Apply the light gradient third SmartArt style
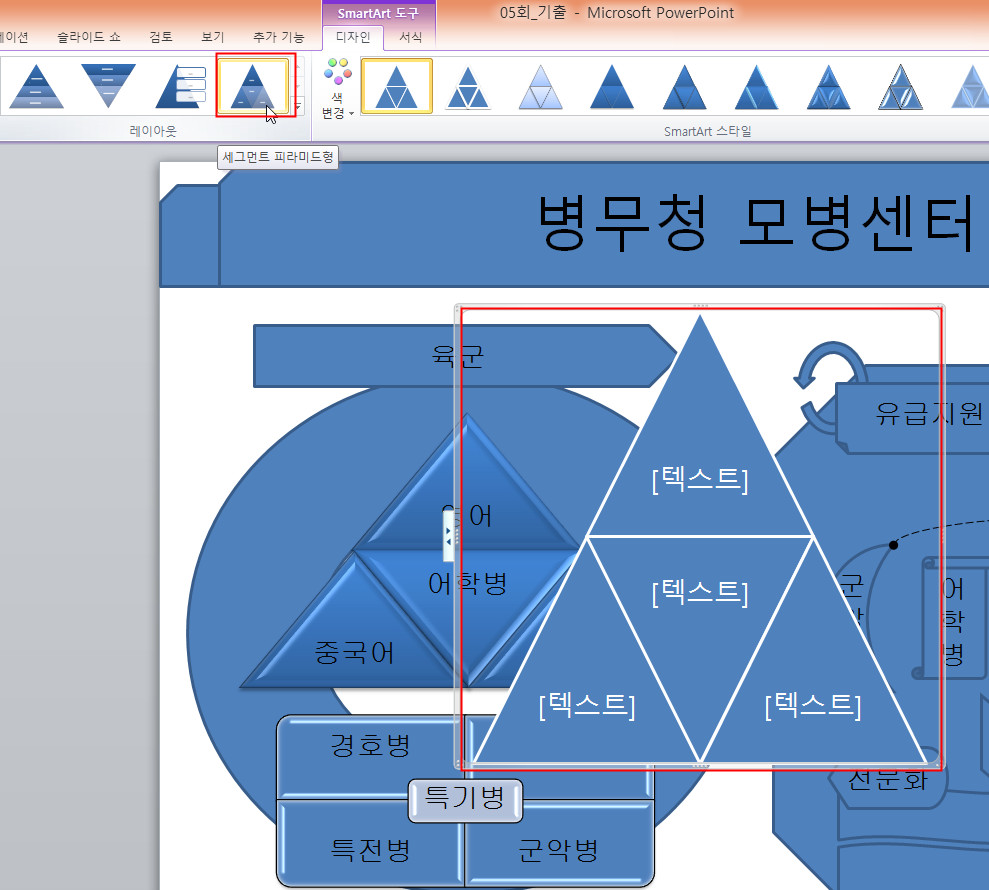Screen dimensions: 989x890 540,87
